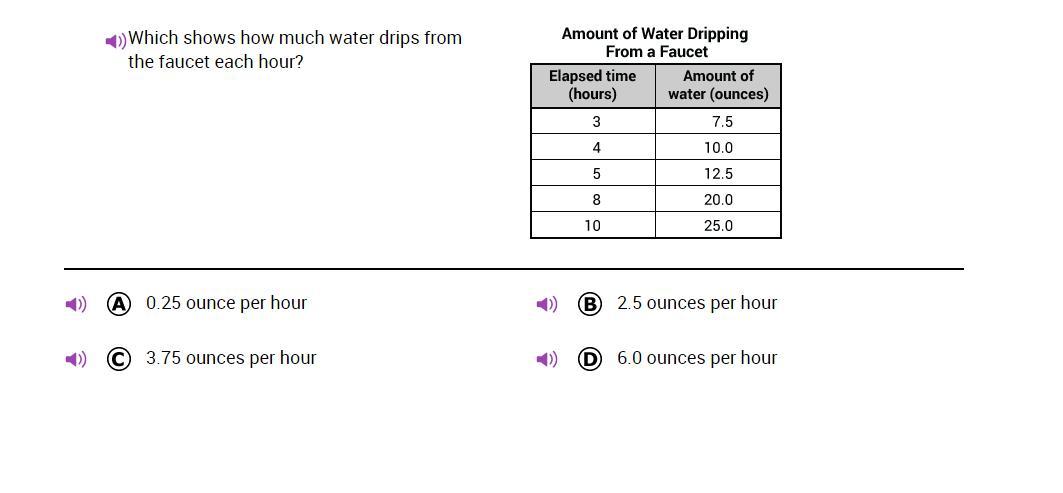Choose the 3.75 ounces per hour text
This screenshot has height=493, width=1063.
[x=231, y=358]
